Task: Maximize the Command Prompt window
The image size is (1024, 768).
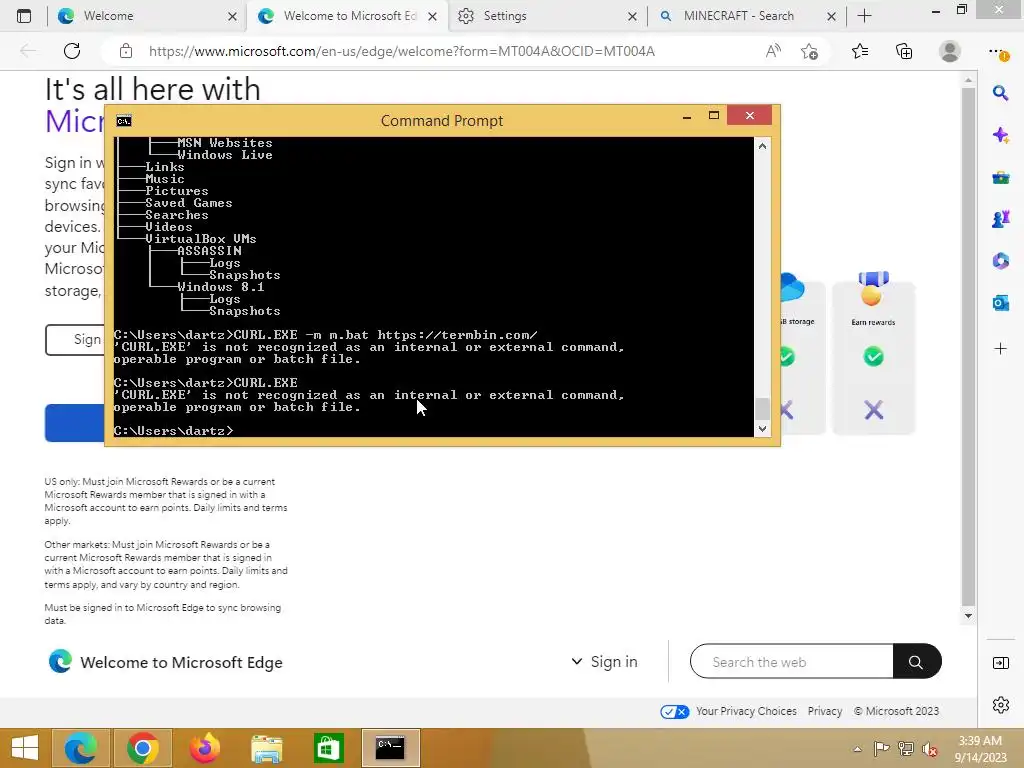Action: (714, 116)
